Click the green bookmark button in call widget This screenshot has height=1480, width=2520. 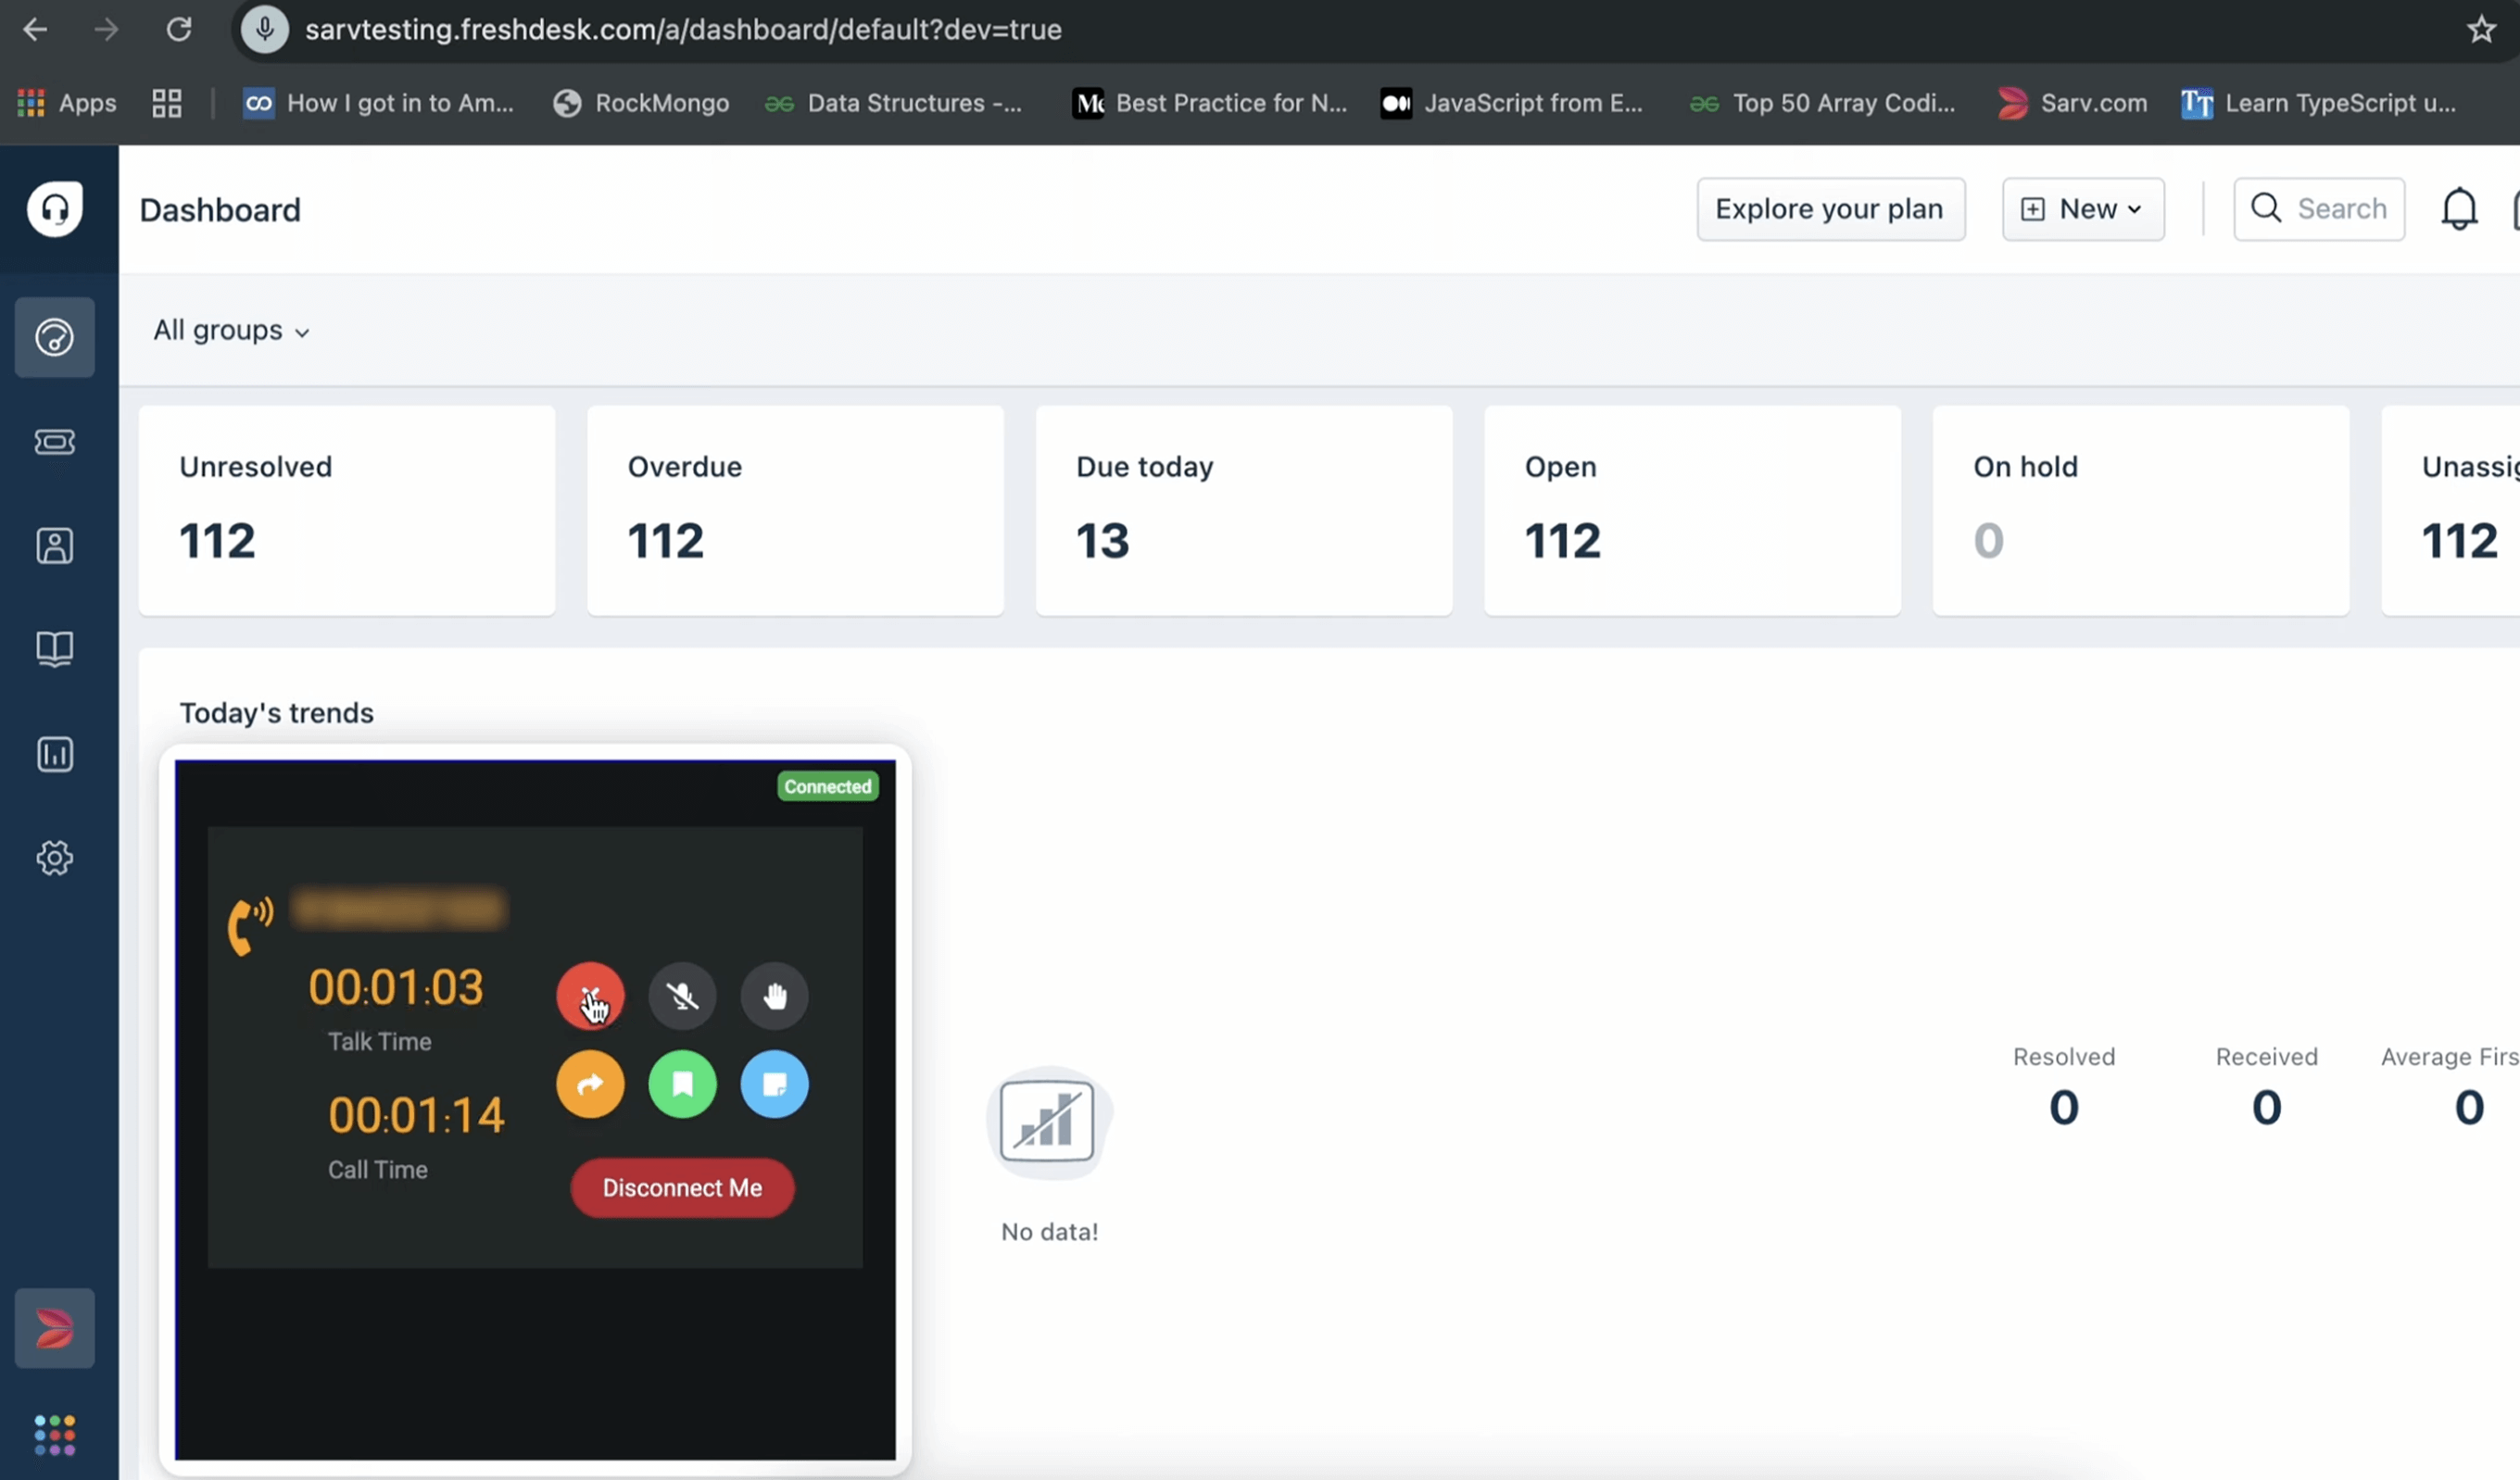coord(682,1084)
